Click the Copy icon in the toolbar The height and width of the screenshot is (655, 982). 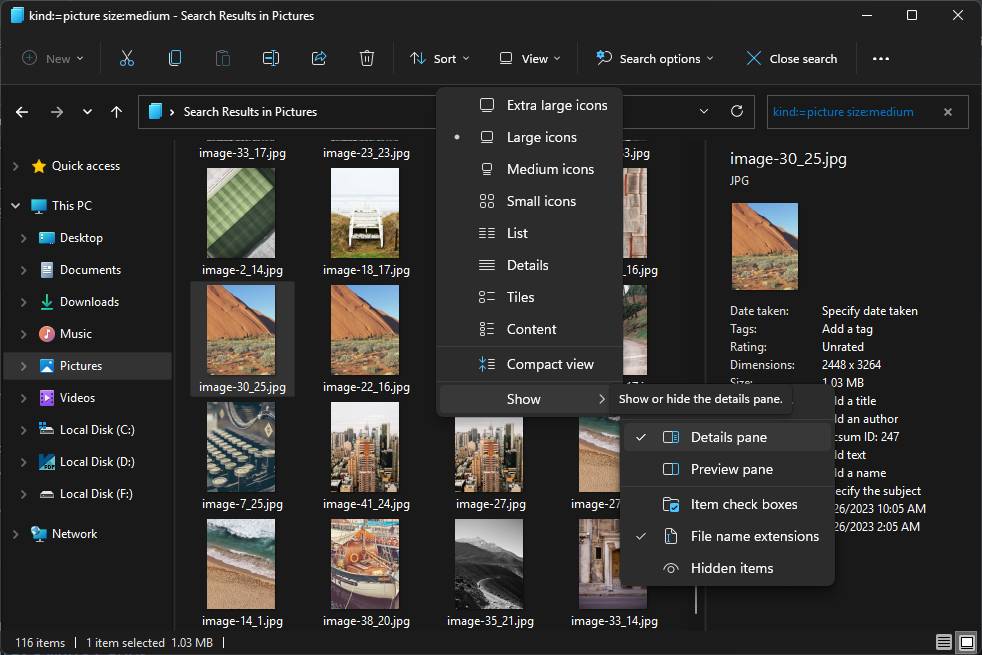pos(175,58)
